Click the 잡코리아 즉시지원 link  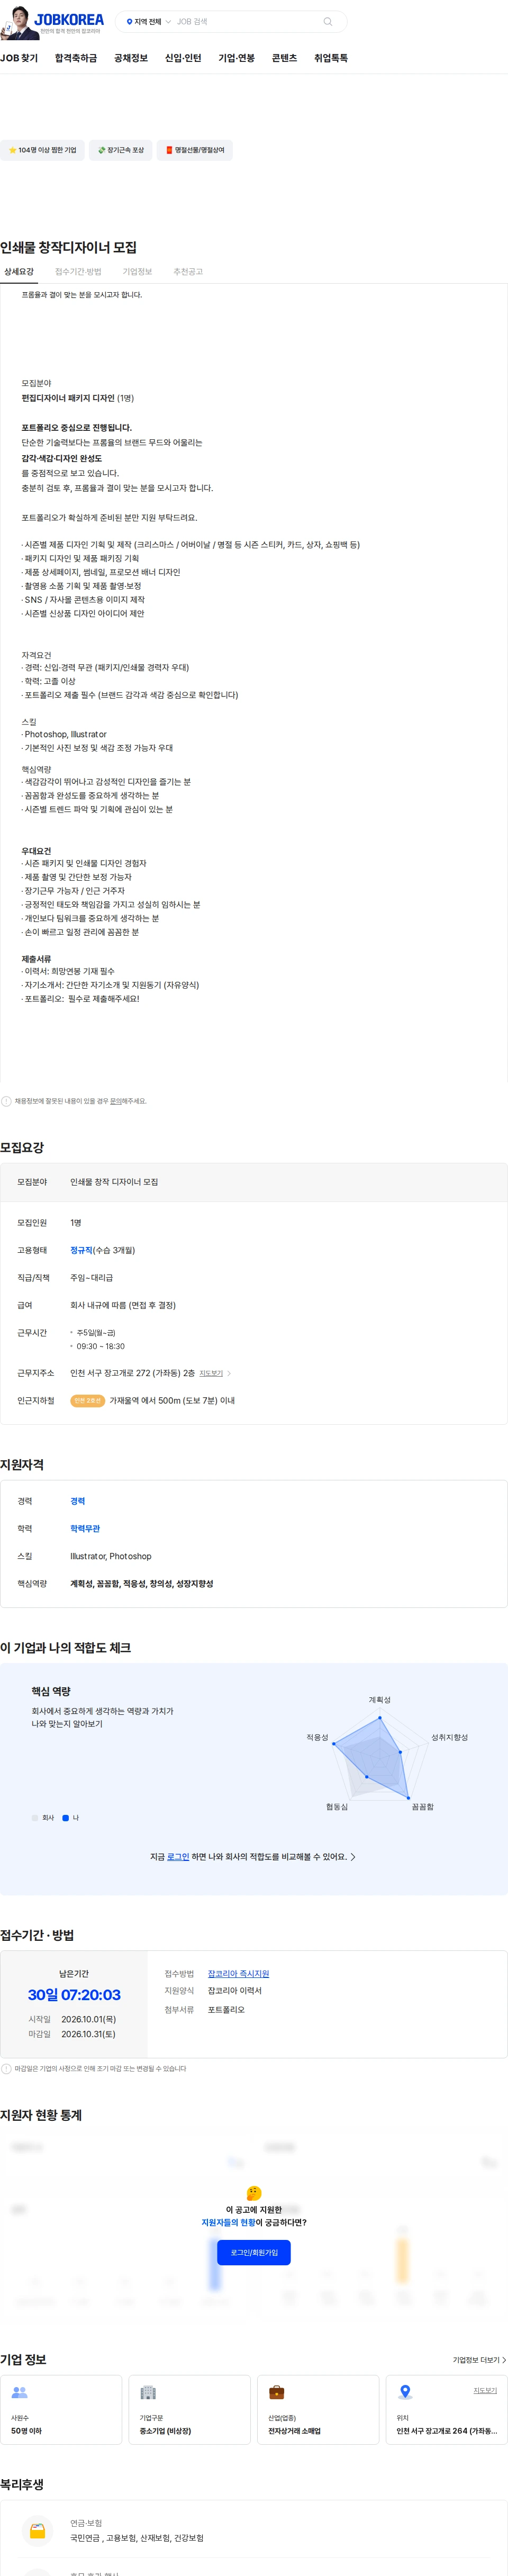238,1974
